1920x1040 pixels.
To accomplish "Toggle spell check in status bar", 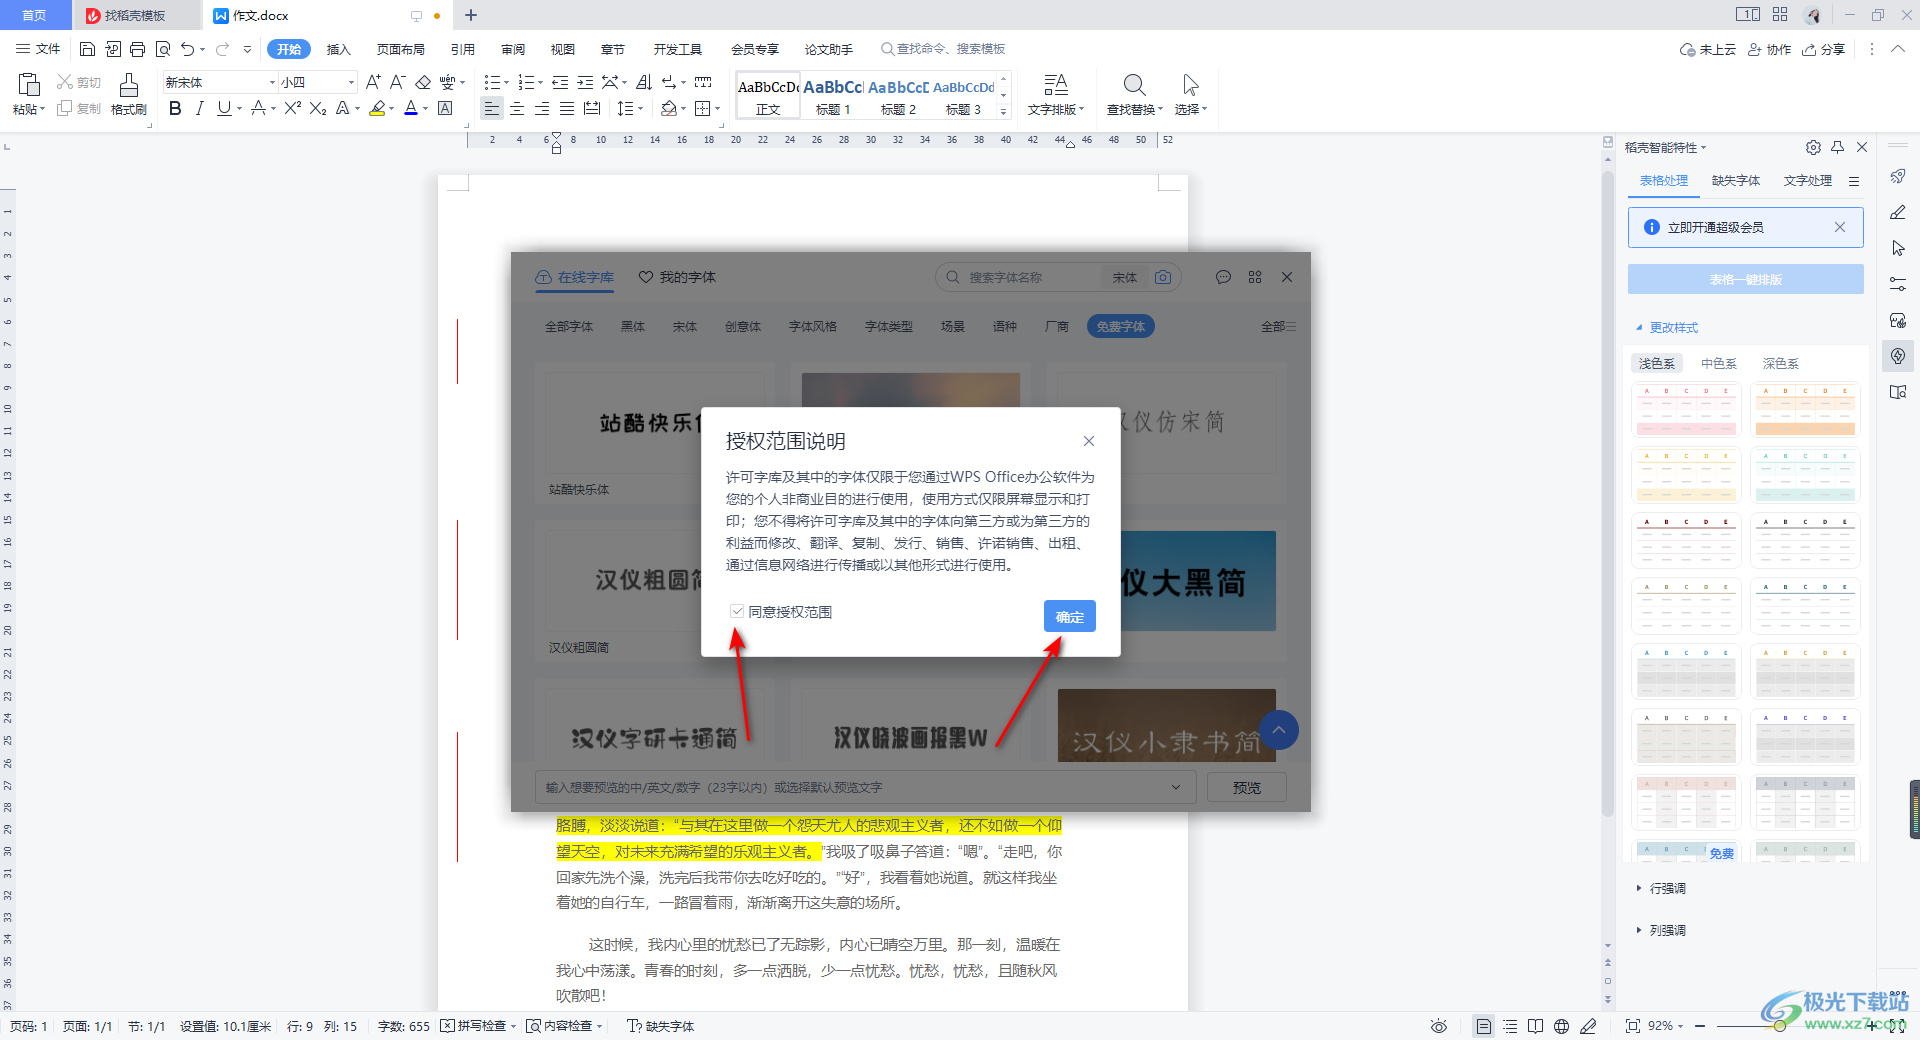I will click(x=478, y=1026).
